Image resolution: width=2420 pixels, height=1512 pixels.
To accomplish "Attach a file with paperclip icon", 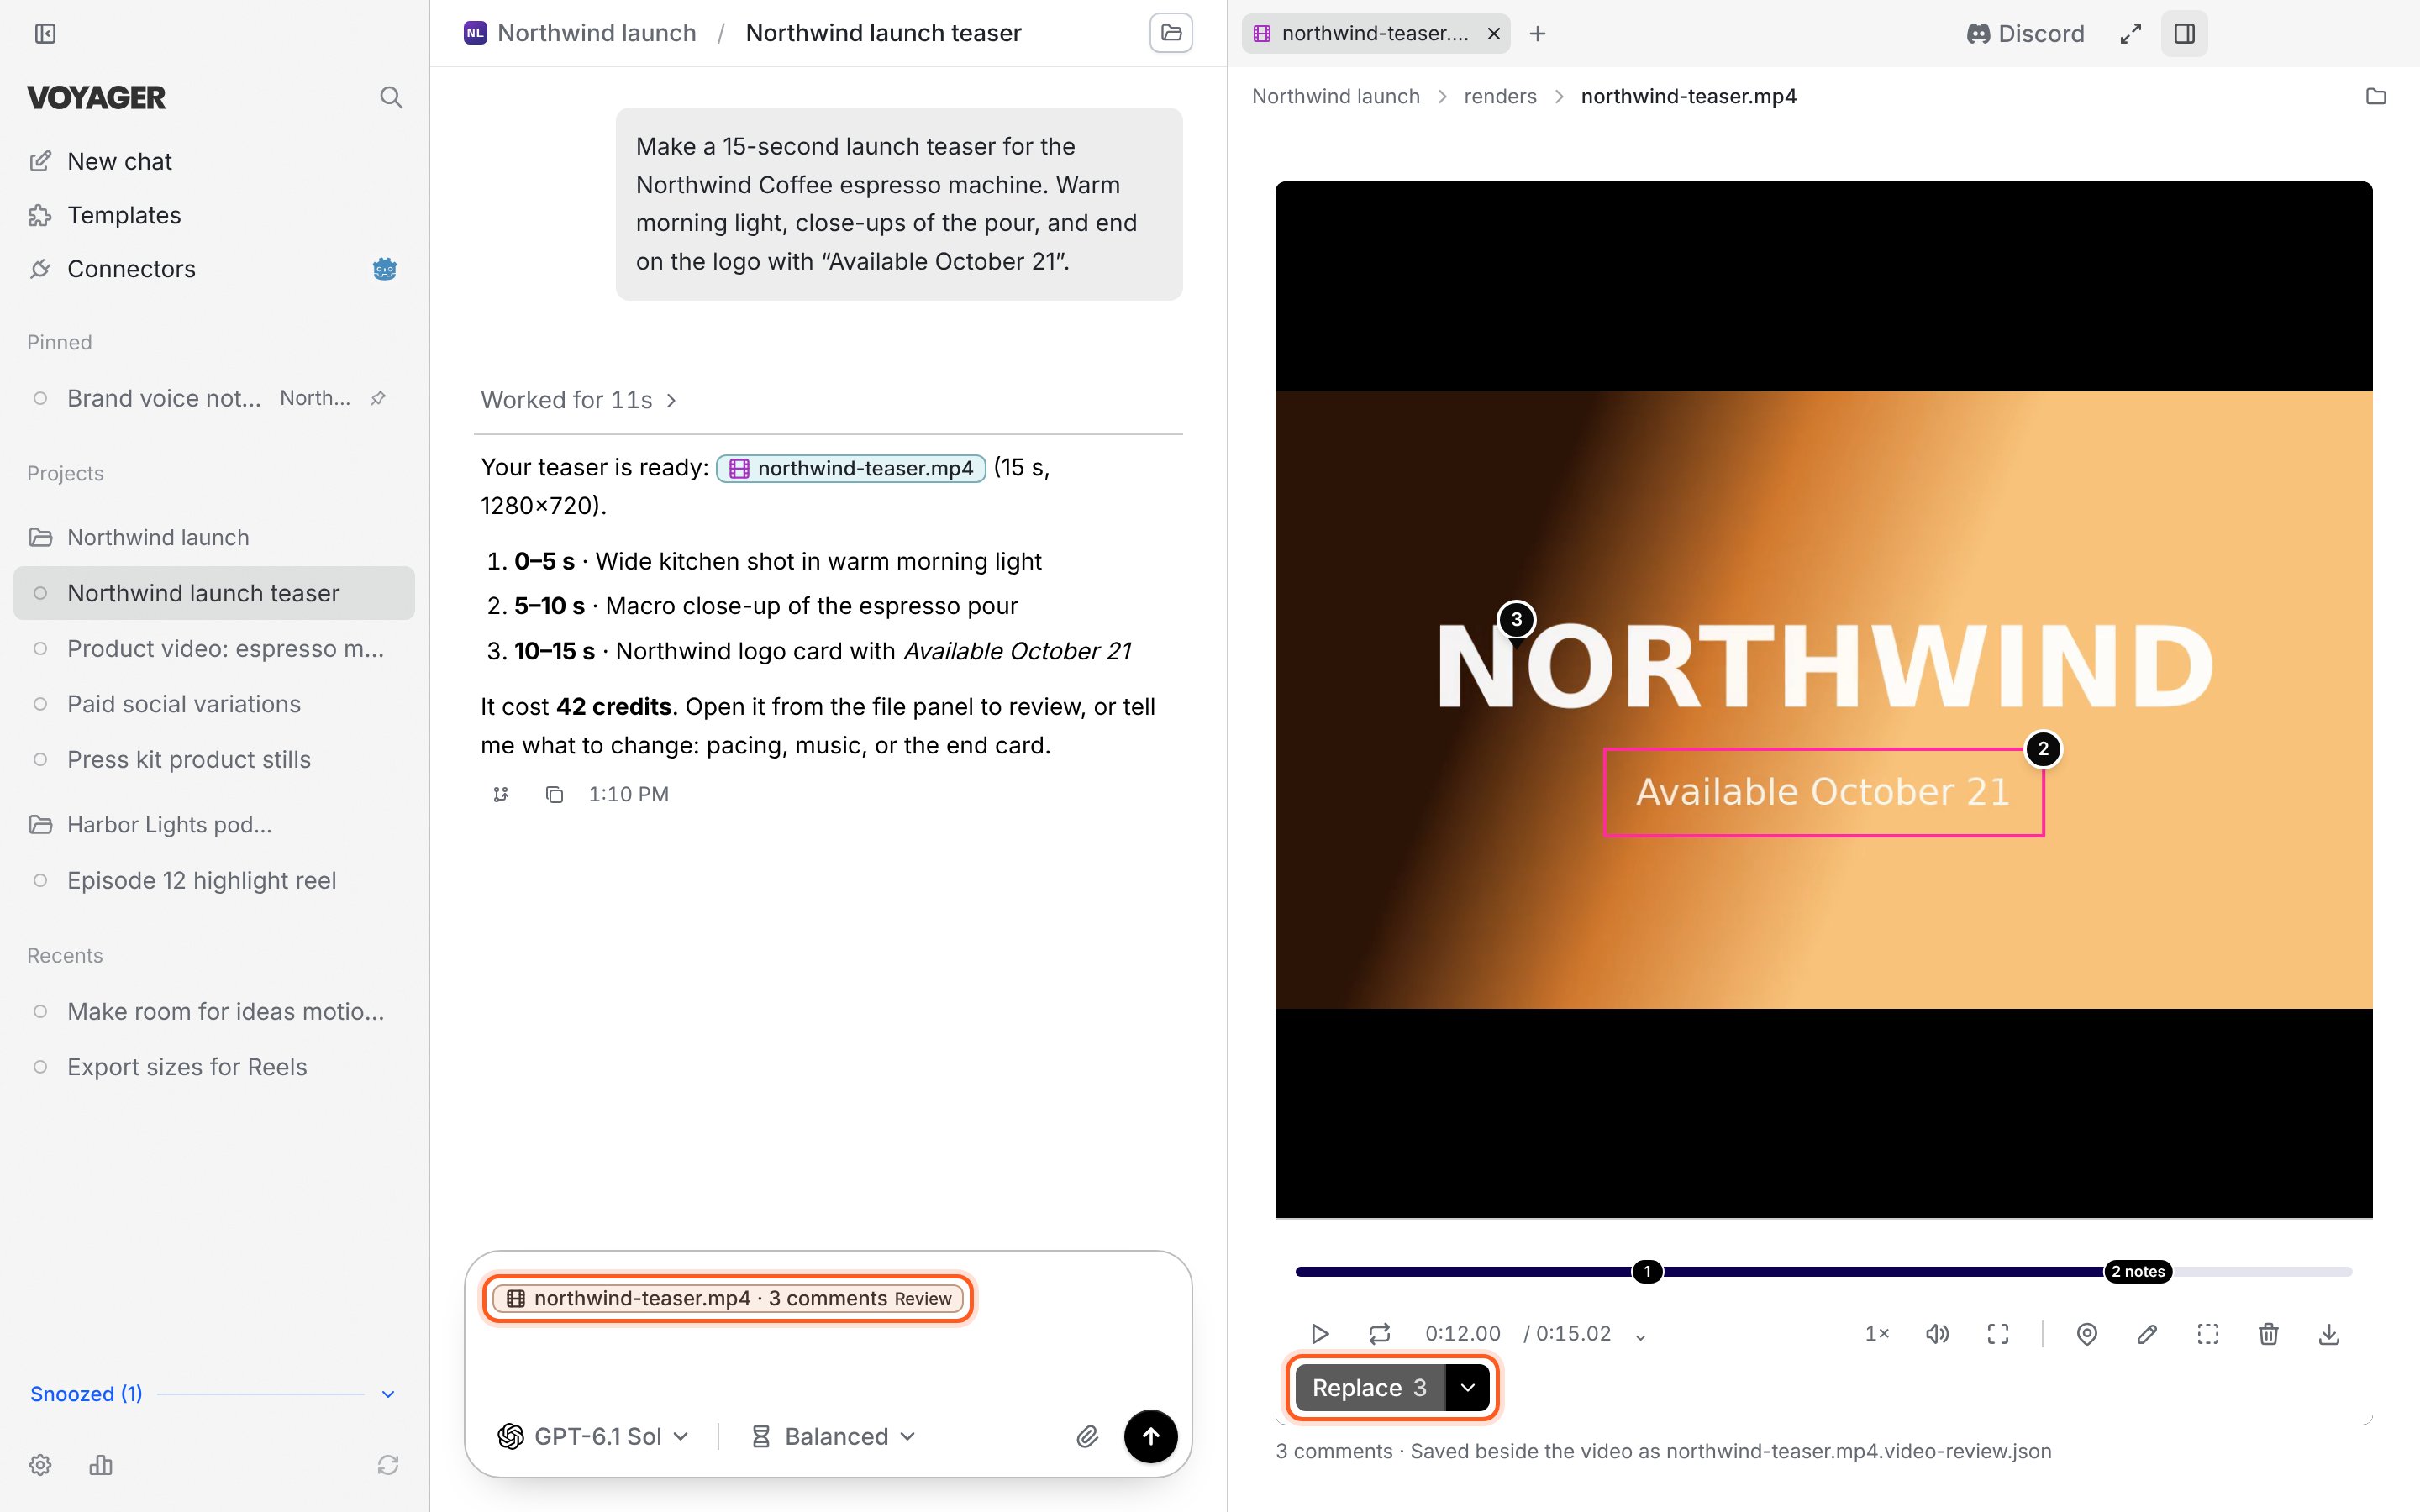I will tap(1087, 1436).
